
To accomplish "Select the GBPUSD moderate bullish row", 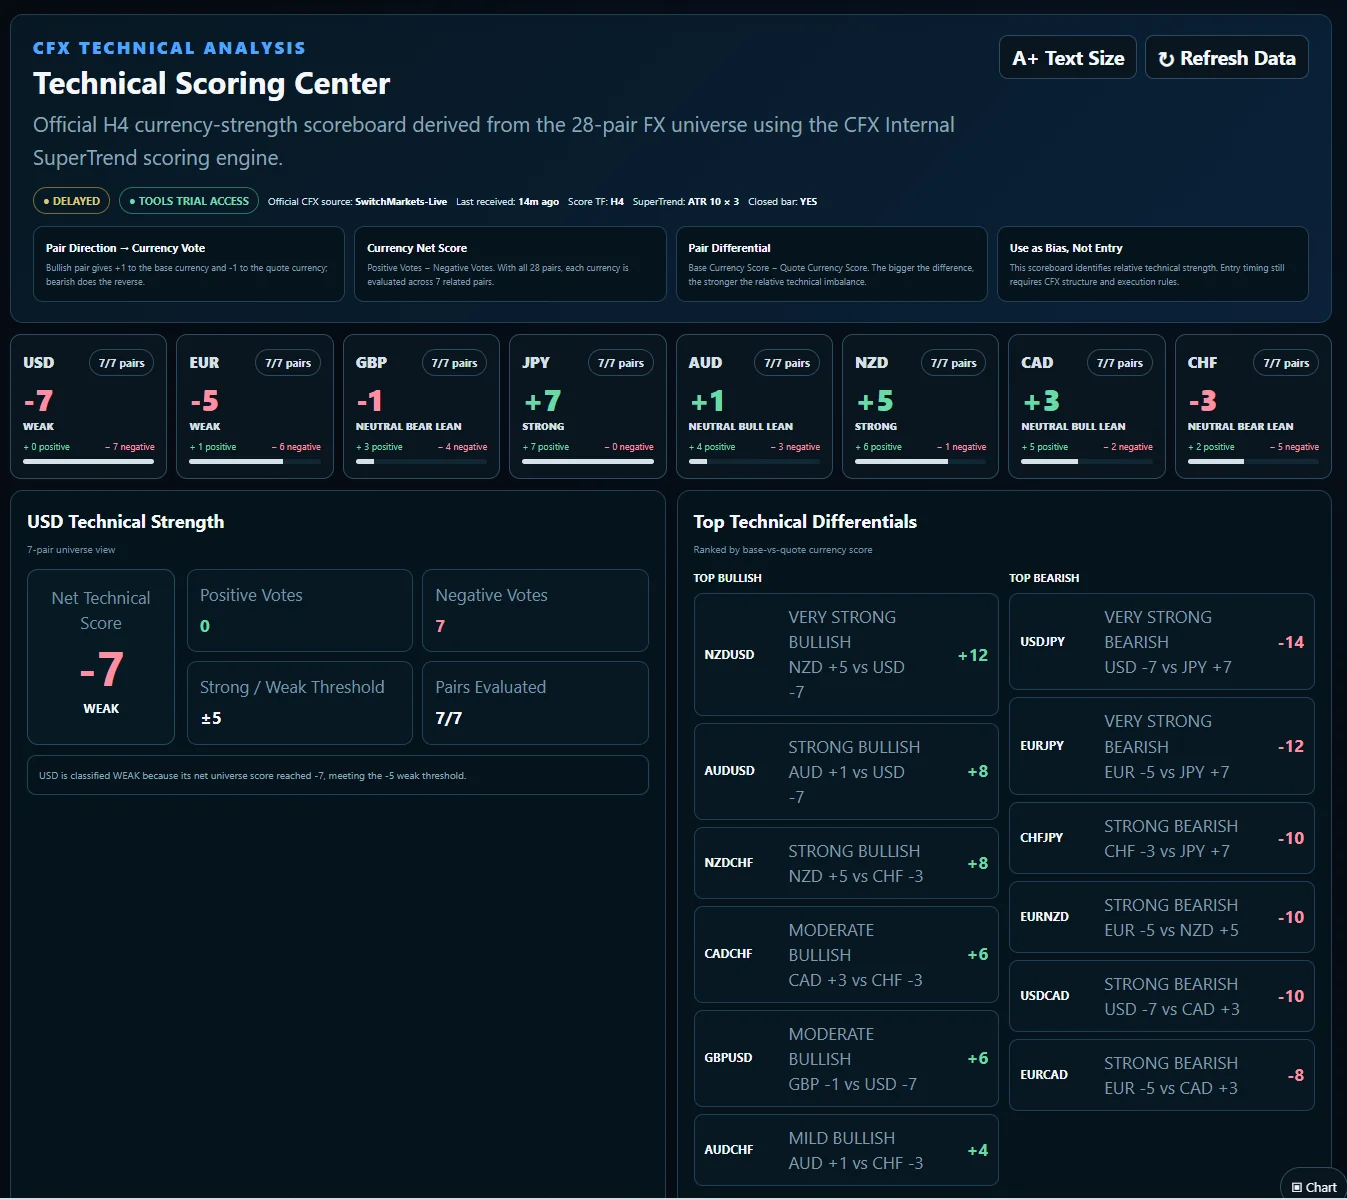I will coord(846,1058).
